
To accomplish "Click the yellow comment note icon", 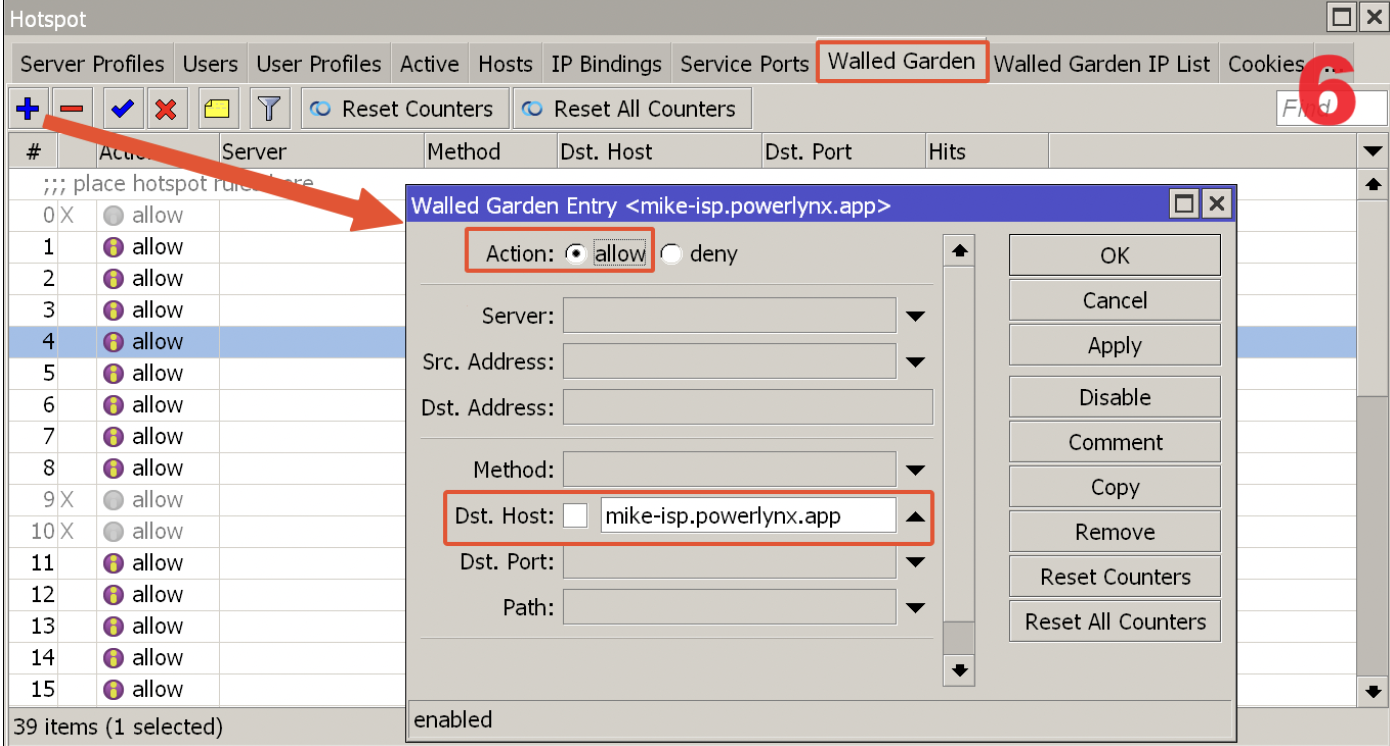I will pyautogui.click(x=216, y=109).
